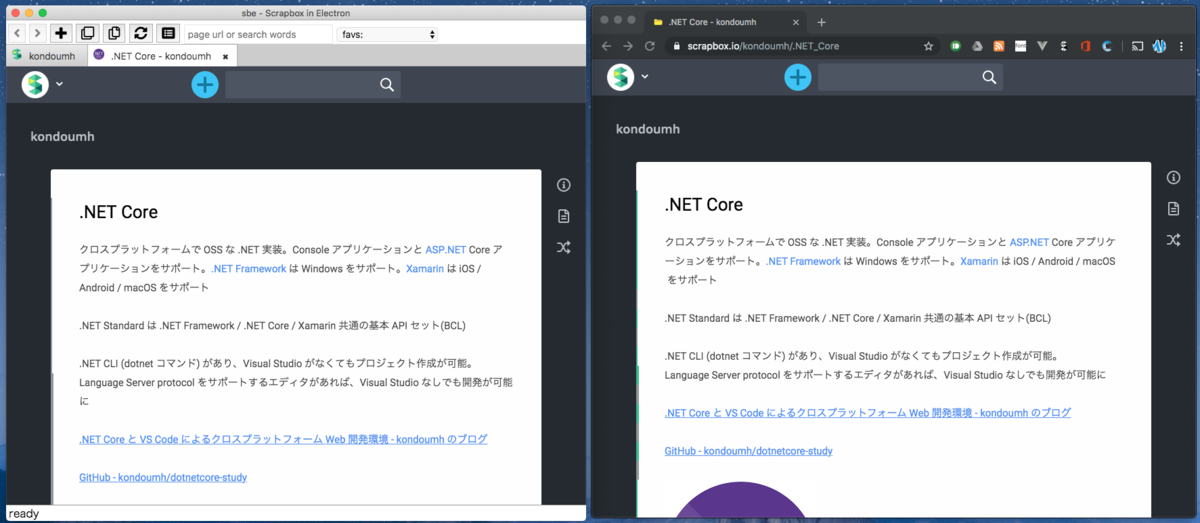Click the scrapbox.io URL in Chrome address bar
The image size is (1200, 523).
click(x=763, y=46)
